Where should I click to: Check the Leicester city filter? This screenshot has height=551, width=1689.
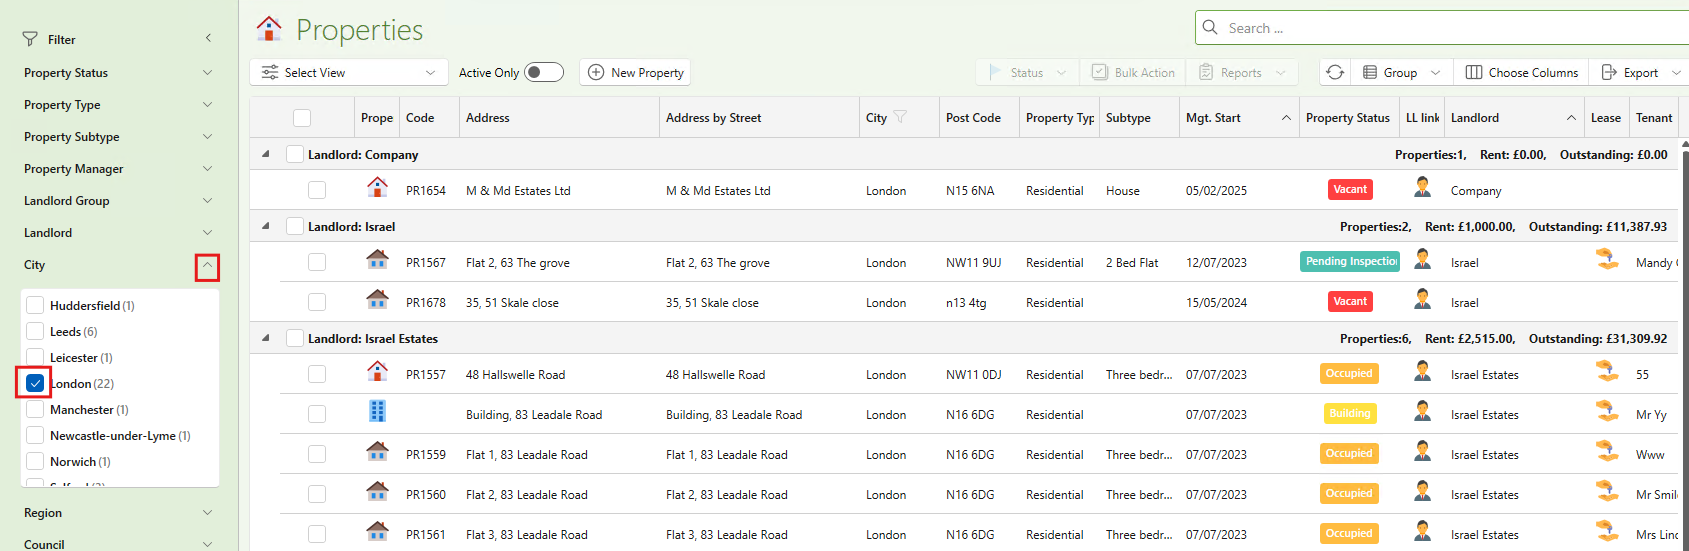(x=35, y=357)
